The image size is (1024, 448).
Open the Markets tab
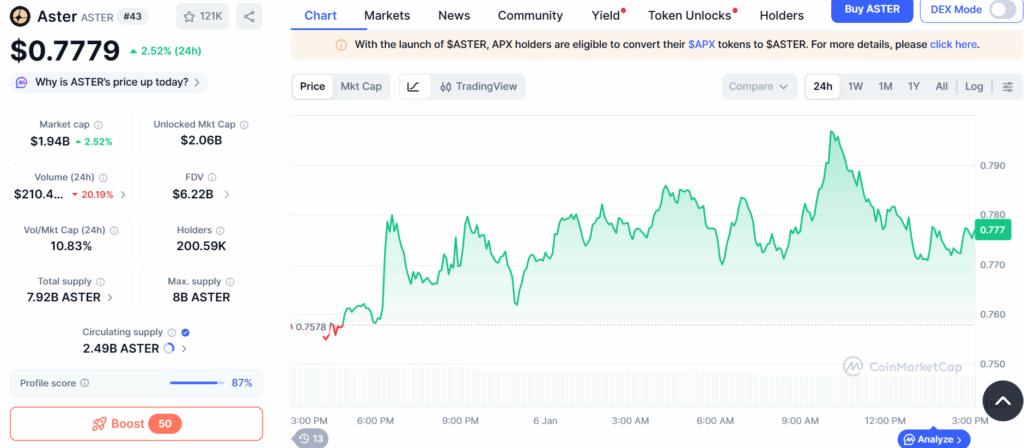point(387,15)
